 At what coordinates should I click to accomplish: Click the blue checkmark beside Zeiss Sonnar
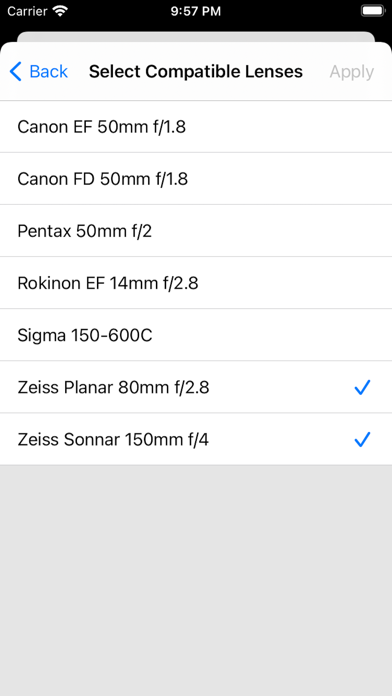(x=362, y=439)
